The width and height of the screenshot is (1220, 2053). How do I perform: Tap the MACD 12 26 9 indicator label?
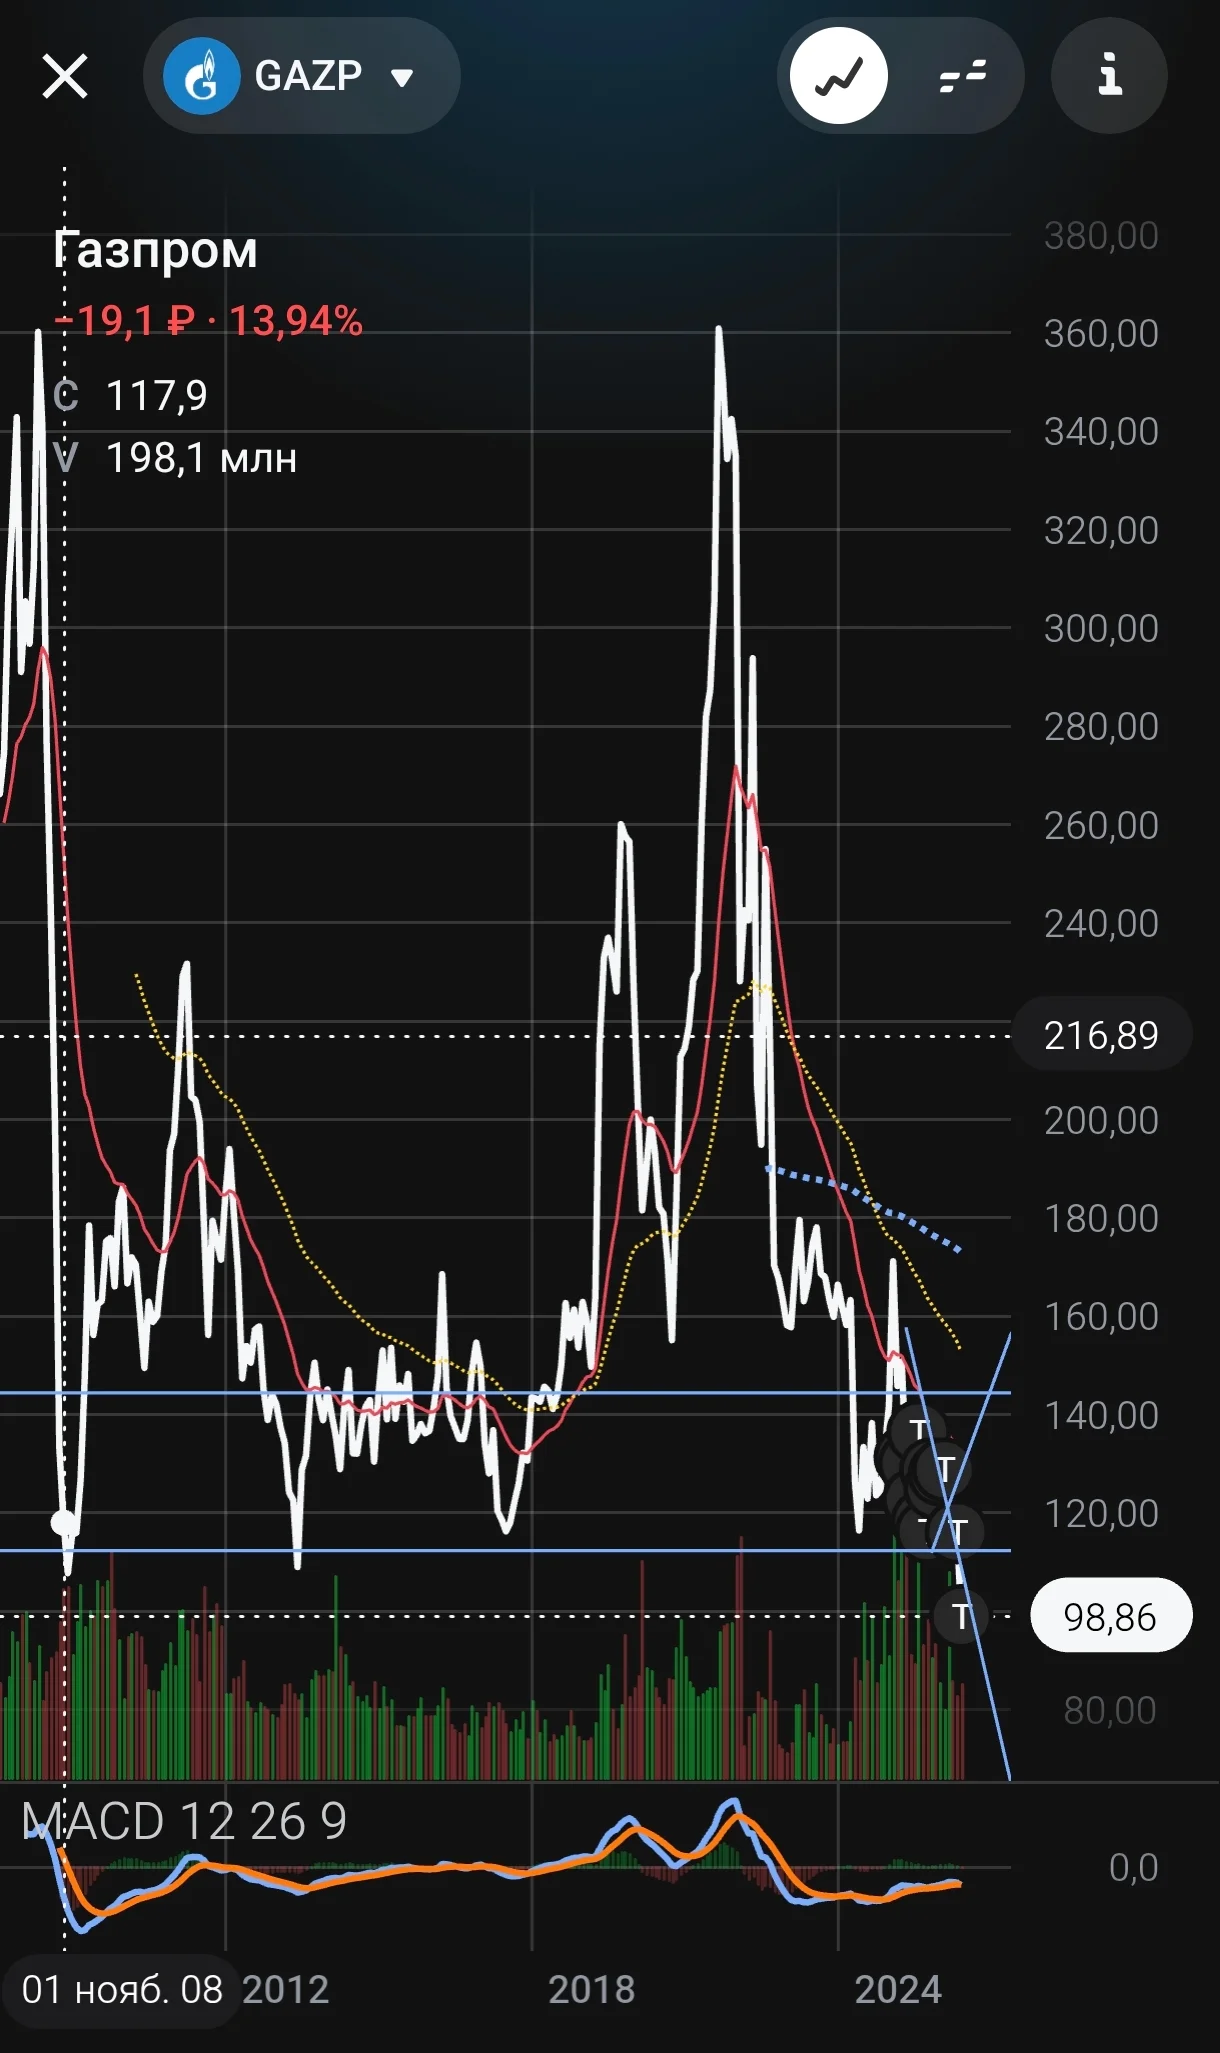(x=184, y=1821)
